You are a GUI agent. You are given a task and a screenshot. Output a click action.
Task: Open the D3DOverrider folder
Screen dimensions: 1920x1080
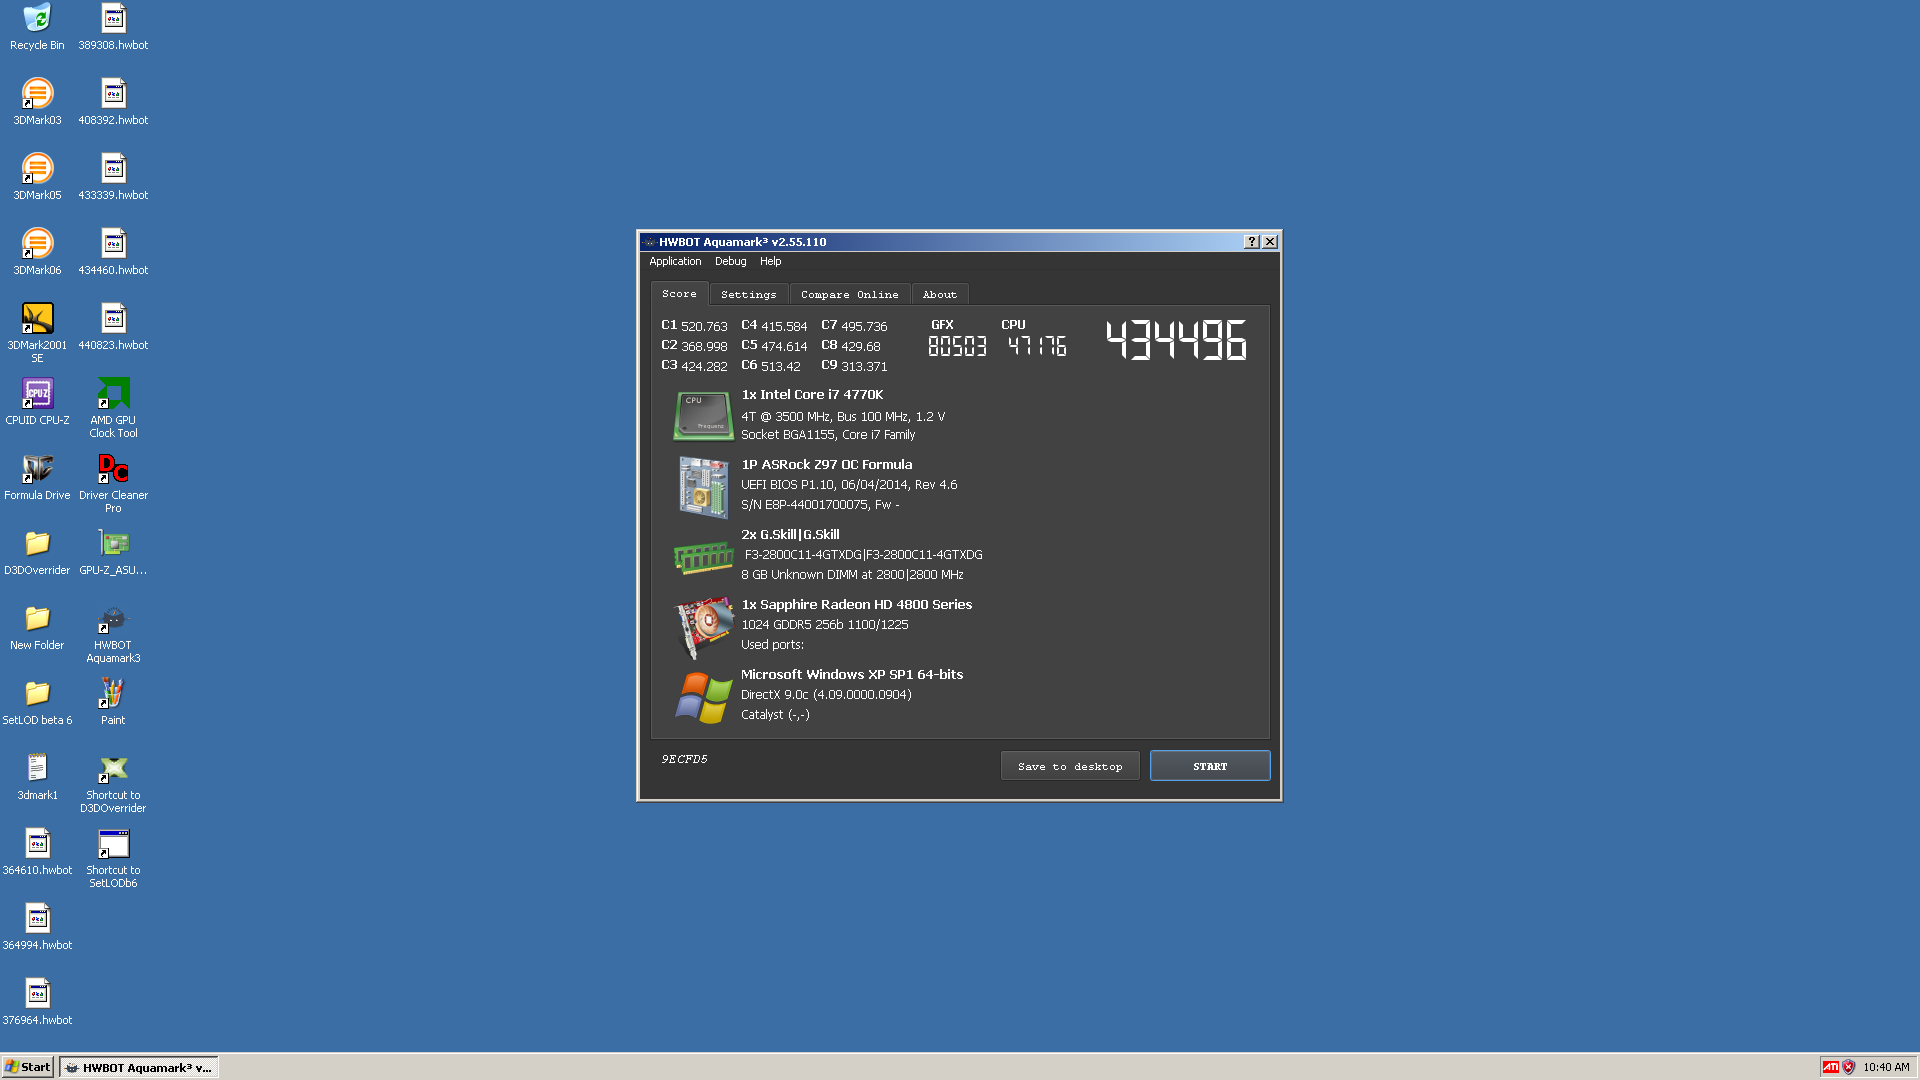(37, 552)
